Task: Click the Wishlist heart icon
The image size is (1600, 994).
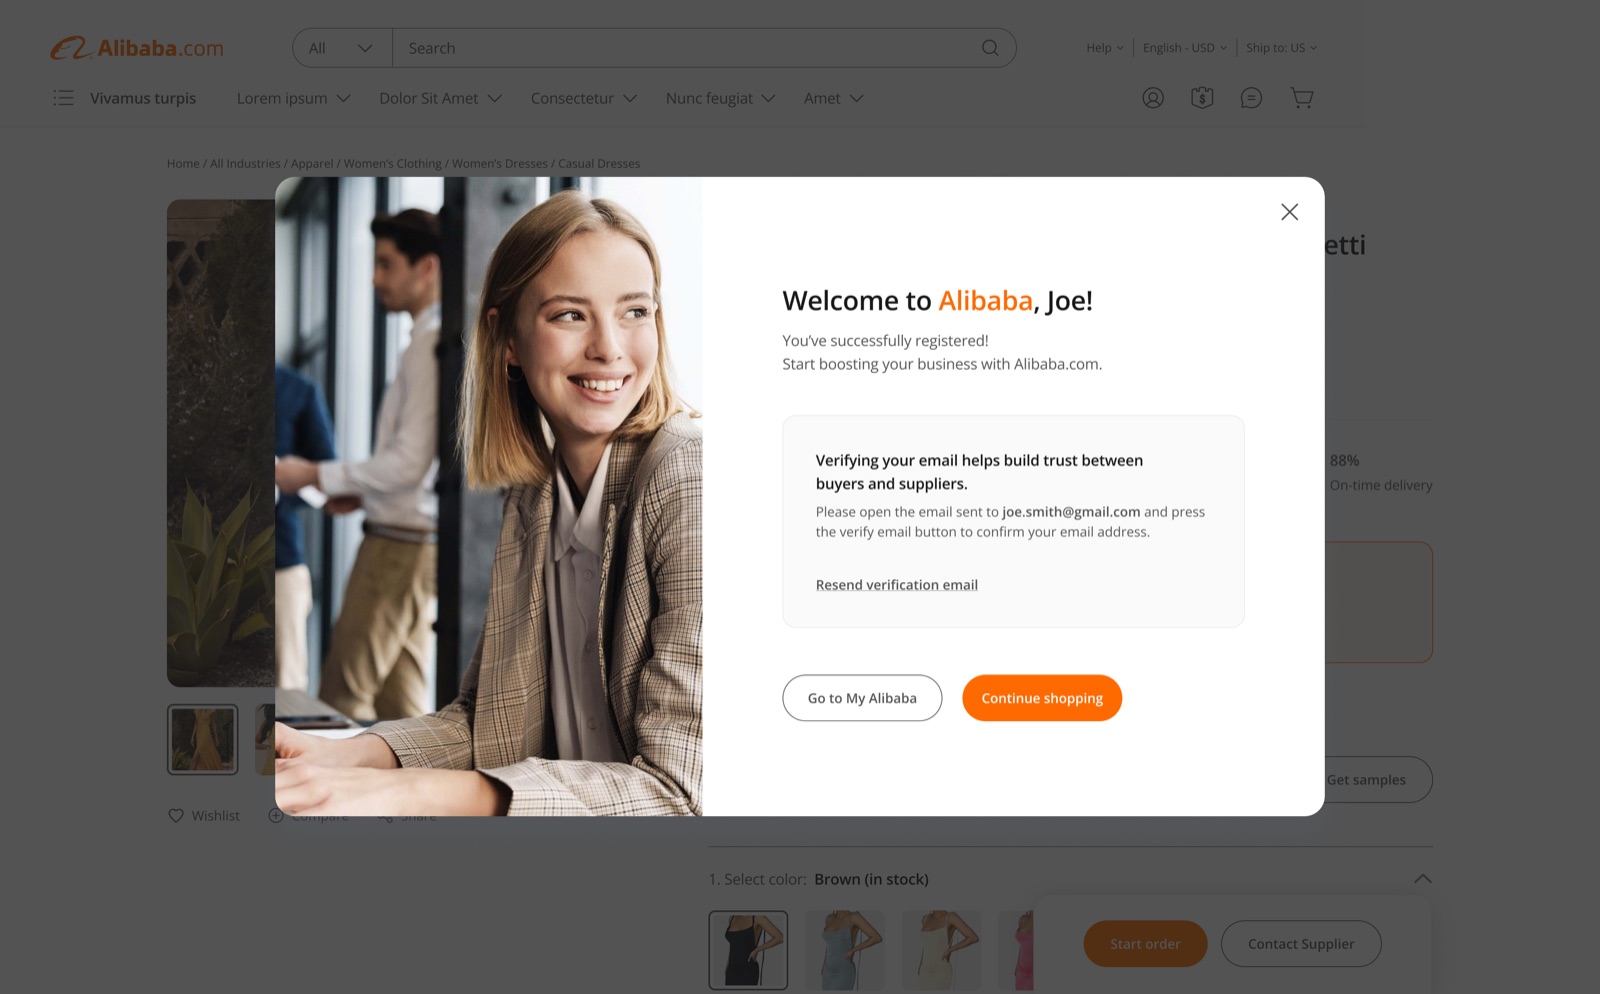Action: [176, 816]
